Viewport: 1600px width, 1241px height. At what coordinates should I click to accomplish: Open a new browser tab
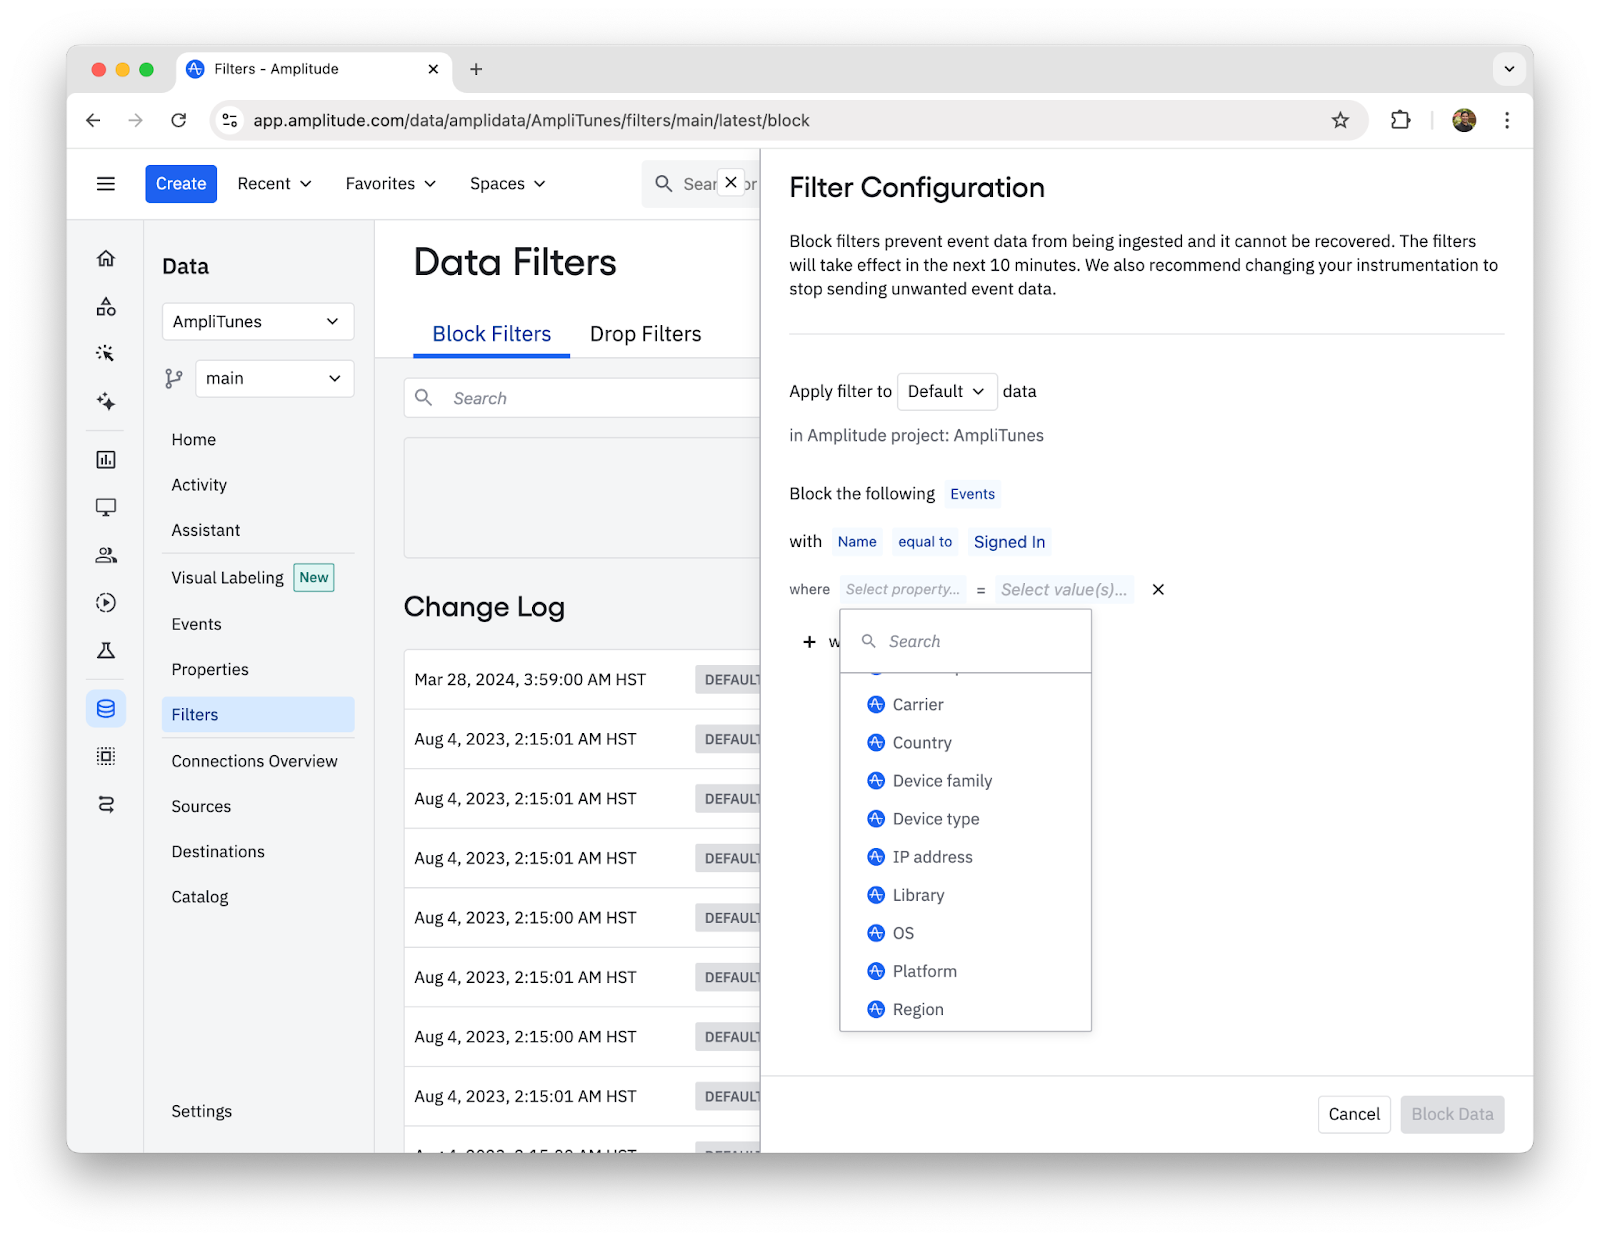click(x=476, y=69)
